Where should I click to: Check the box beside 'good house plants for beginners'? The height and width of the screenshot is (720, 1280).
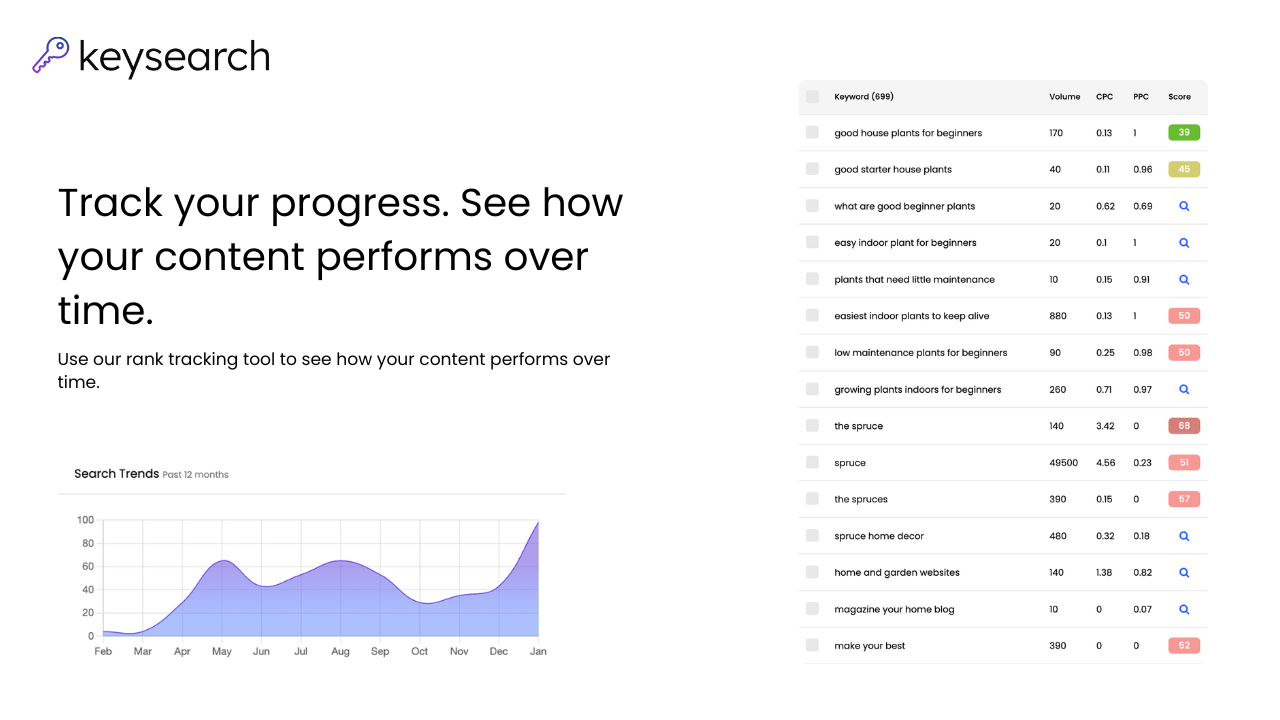[x=812, y=132]
